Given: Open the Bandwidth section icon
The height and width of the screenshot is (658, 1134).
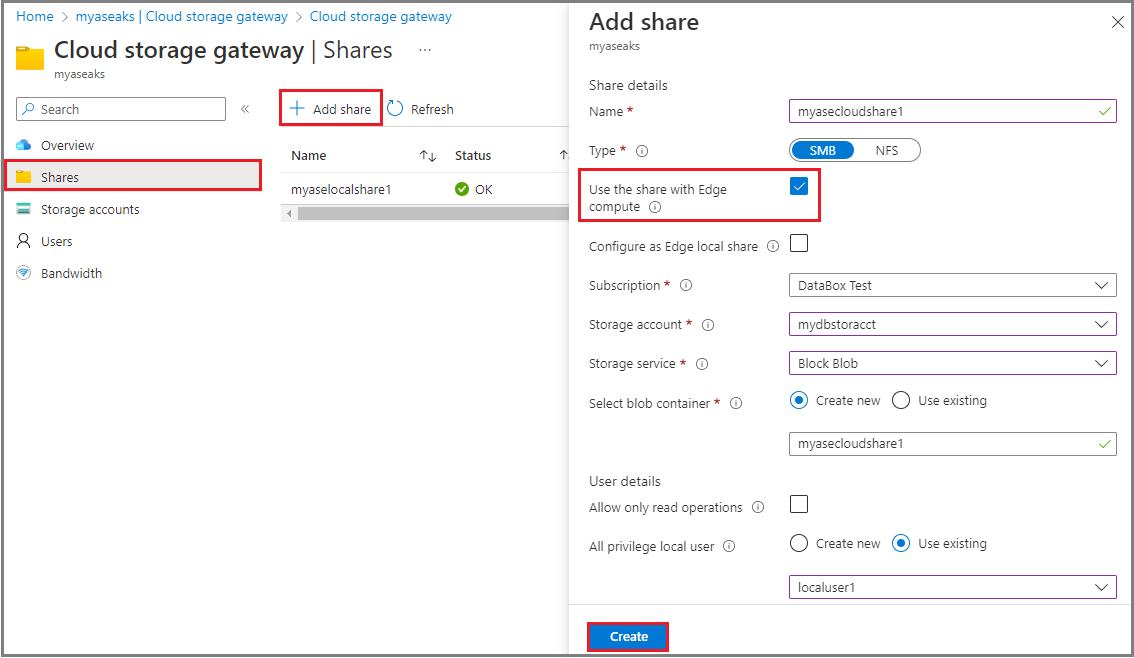Looking at the screenshot, I should tap(22, 273).
